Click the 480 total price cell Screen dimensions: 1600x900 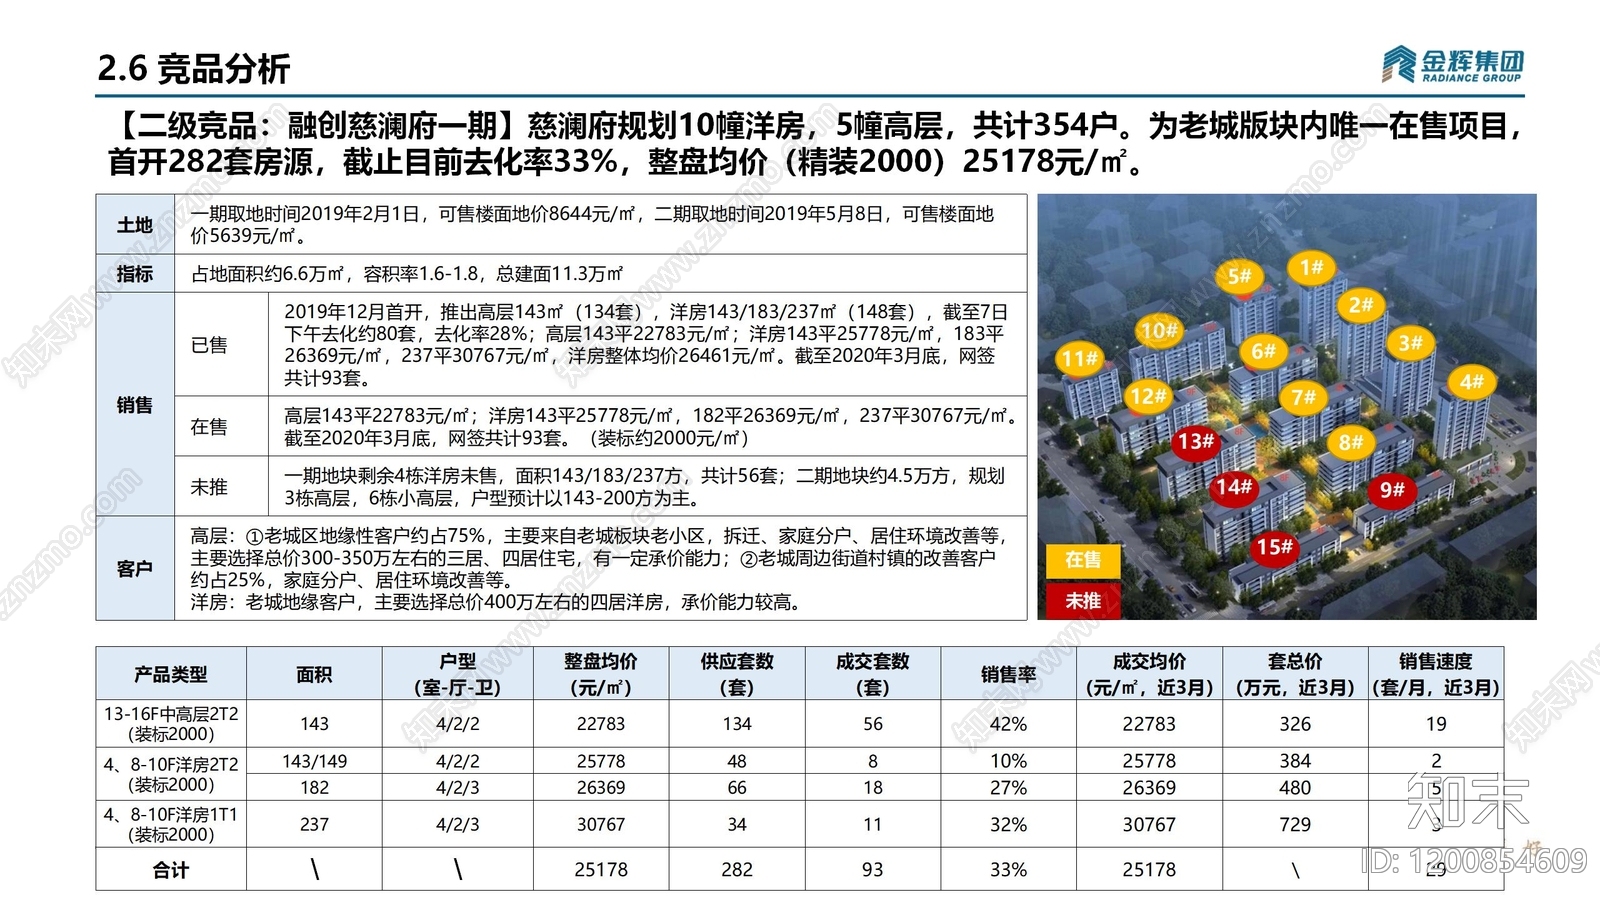click(1295, 787)
